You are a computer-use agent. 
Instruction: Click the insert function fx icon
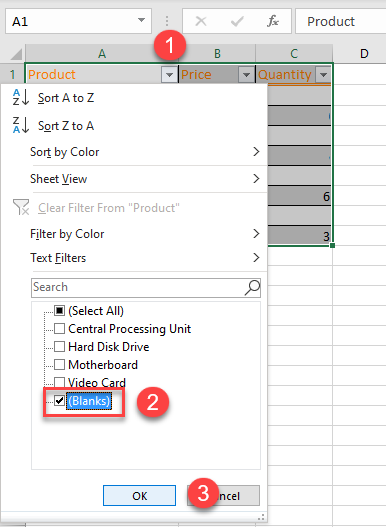pyautogui.click(x=273, y=22)
